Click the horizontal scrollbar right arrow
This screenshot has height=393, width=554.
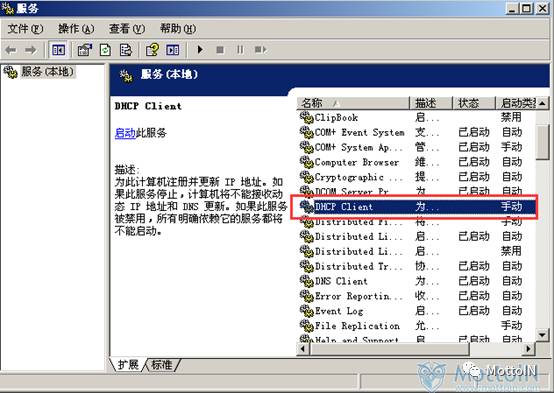pos(529,349)
